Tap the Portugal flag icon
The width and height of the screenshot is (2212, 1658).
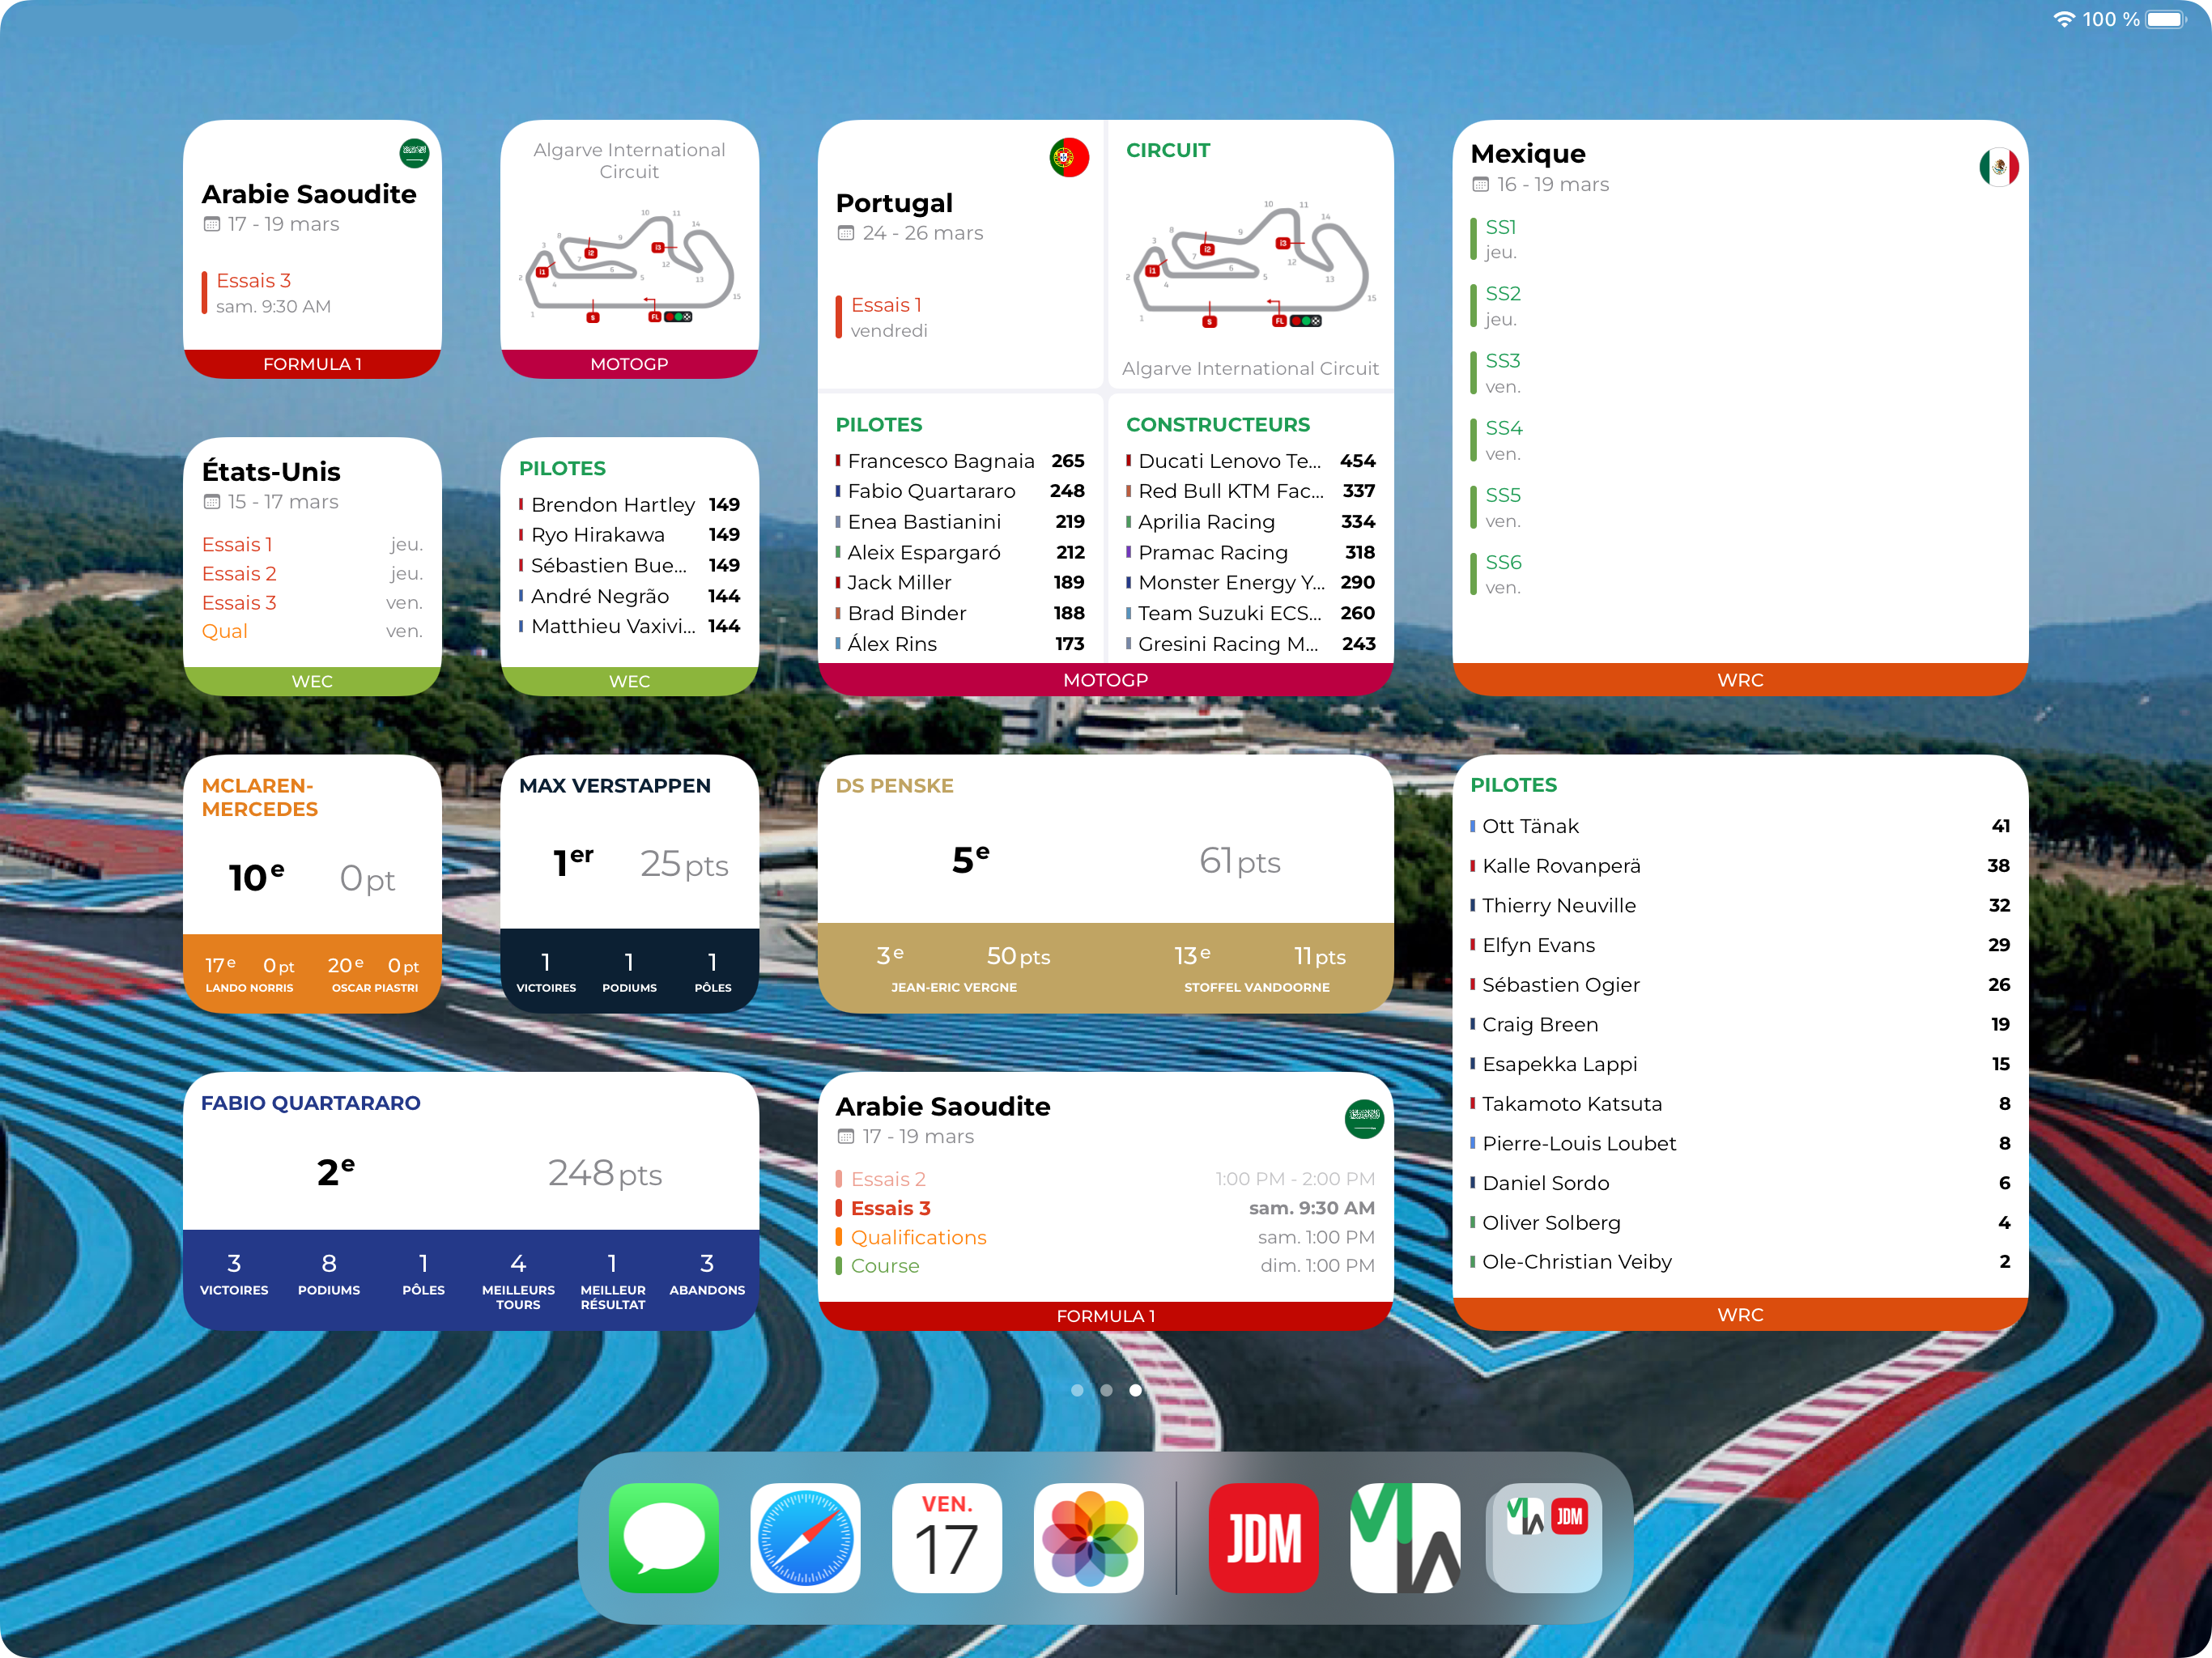point(1069,157)
